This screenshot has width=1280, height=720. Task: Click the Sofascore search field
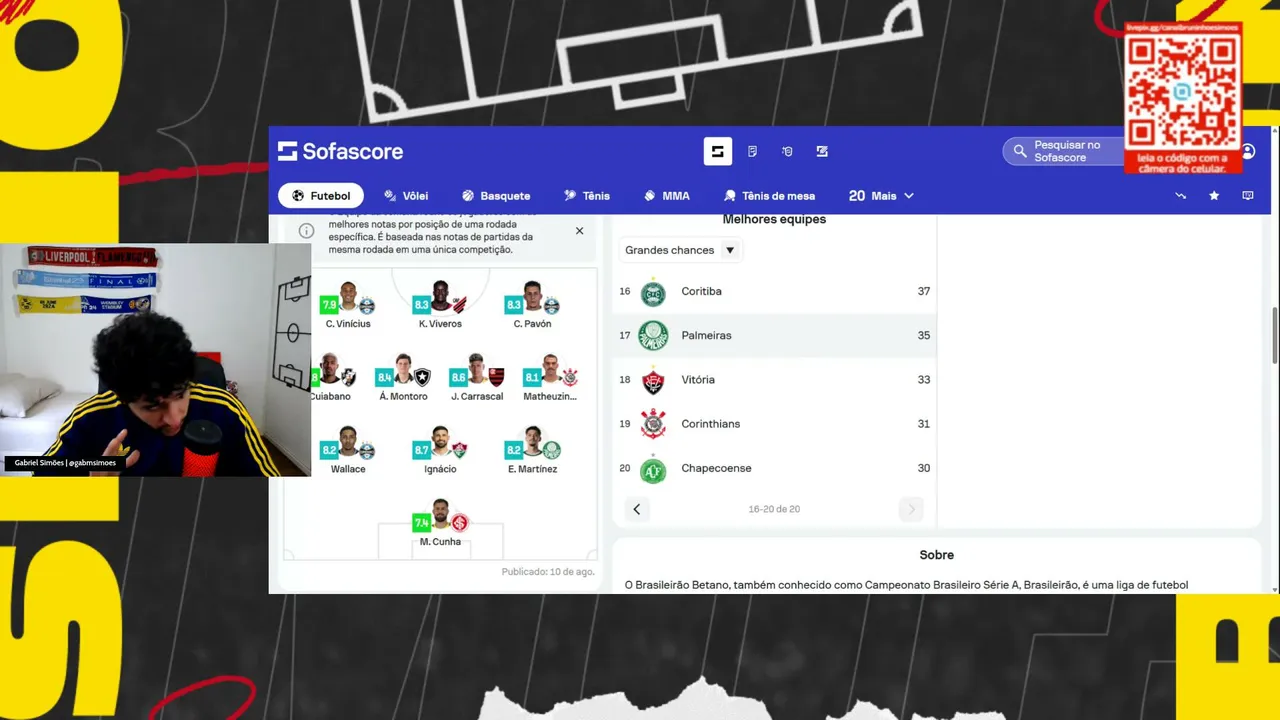1062,151
